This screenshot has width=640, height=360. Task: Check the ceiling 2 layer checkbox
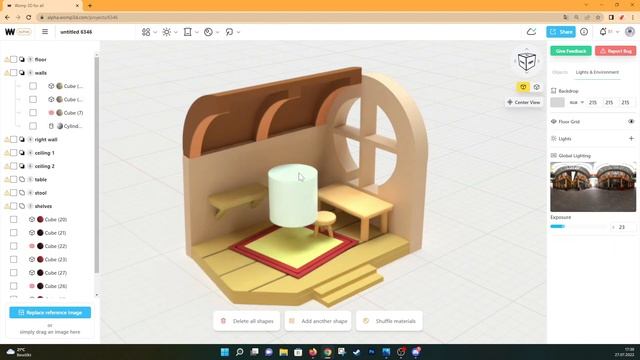pos(13,166)
